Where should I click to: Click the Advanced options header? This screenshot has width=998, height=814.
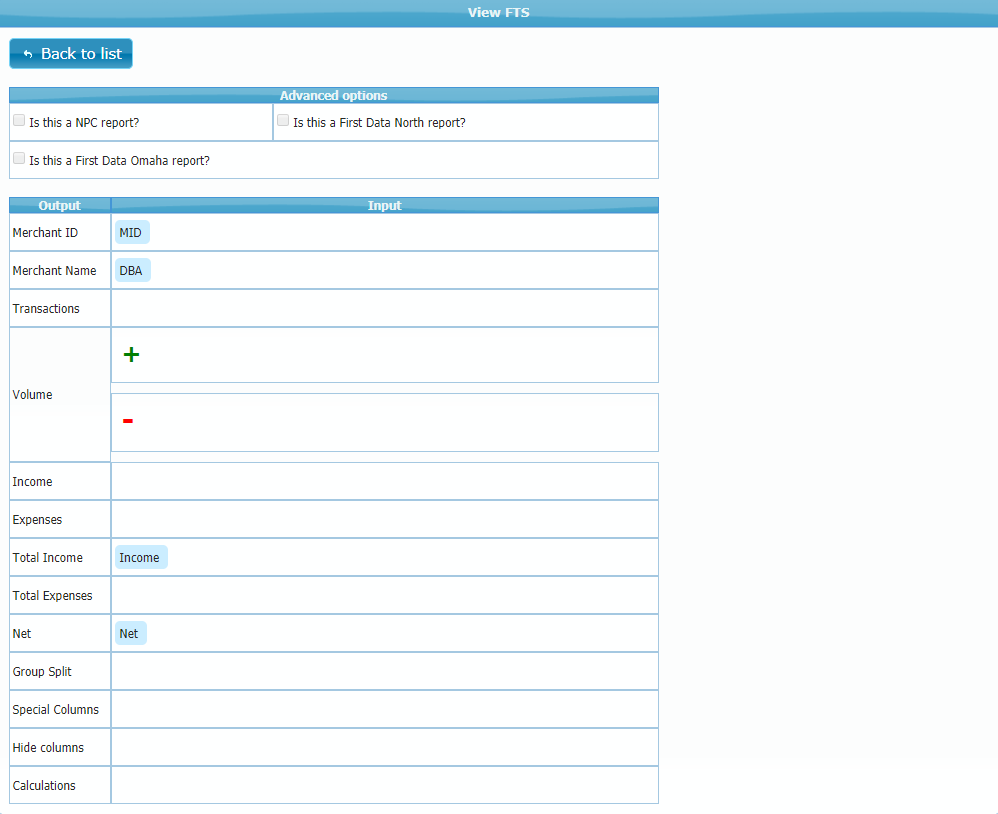click(333, 96)
